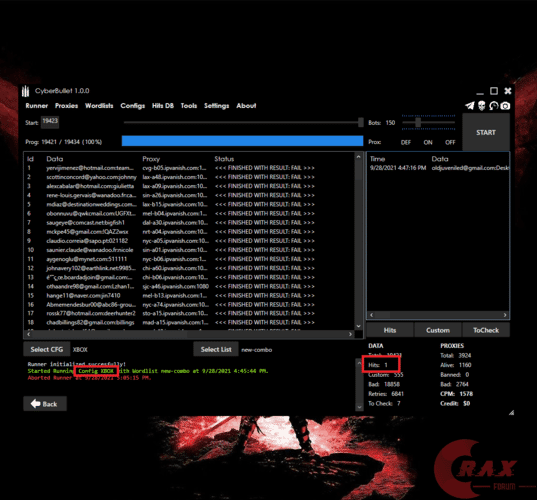Select the DEF proxy mode
The height and width of the screenshot is (500, 537).
point(406,142)
